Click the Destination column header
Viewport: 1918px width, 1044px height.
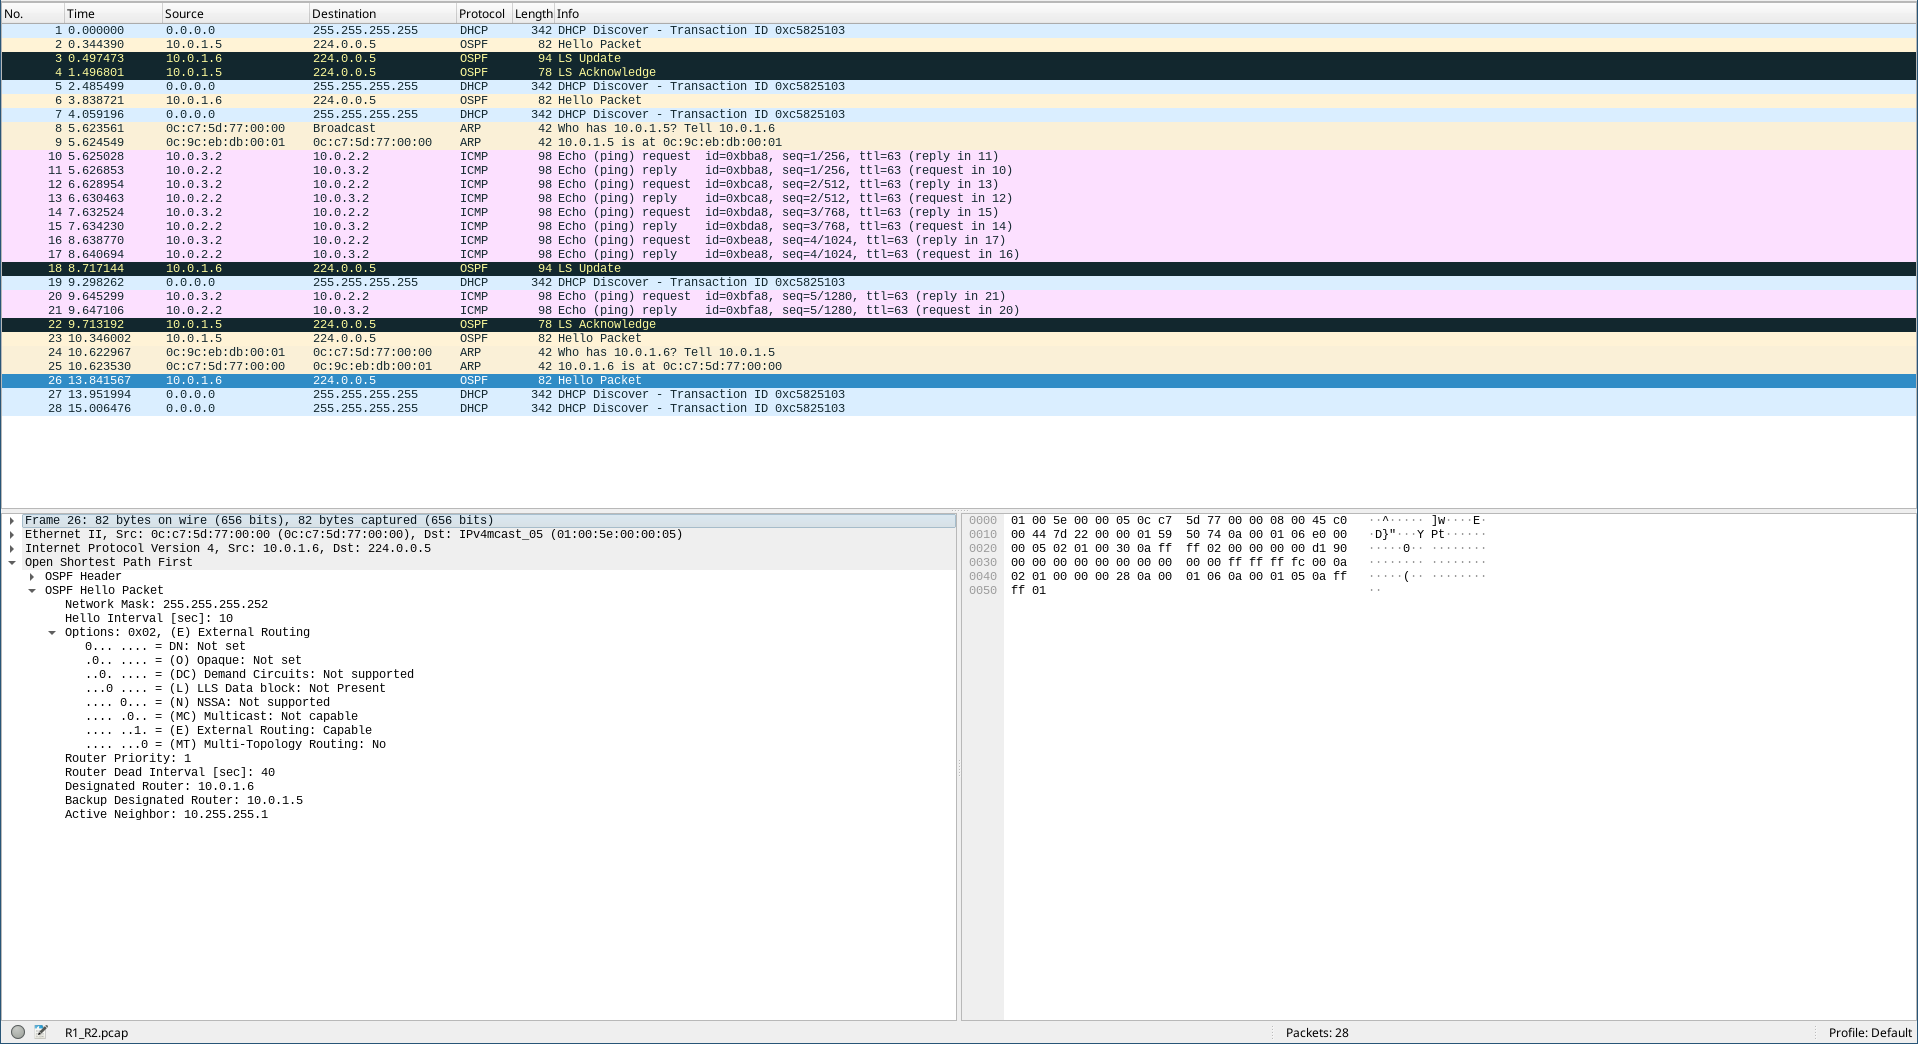tap(380, 14)
